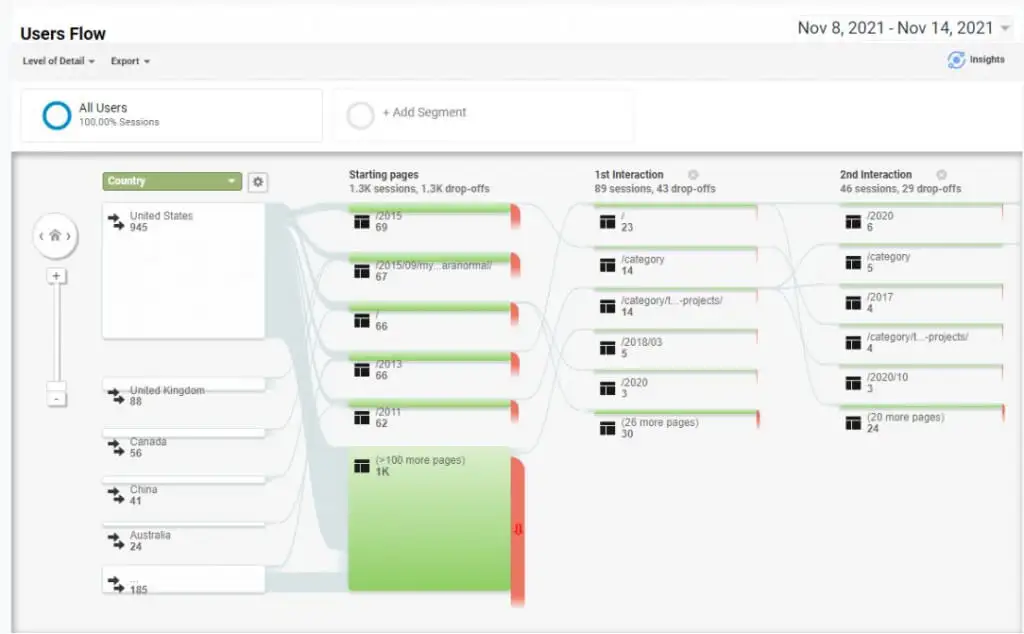Open the Level of Detail menu
Image resolution: width=1024 pixels, height=634 pixels.
[x=58, y=61]
